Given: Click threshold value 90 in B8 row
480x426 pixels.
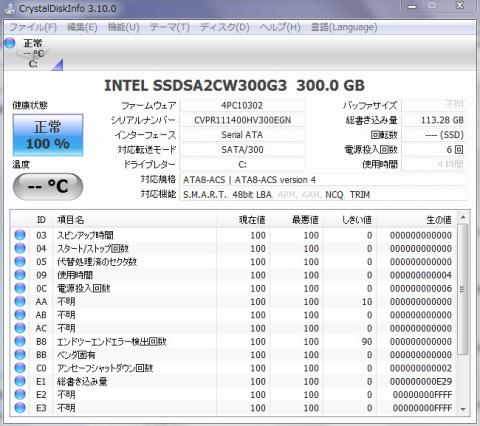Looking at the screenshot, I should 367,341.
